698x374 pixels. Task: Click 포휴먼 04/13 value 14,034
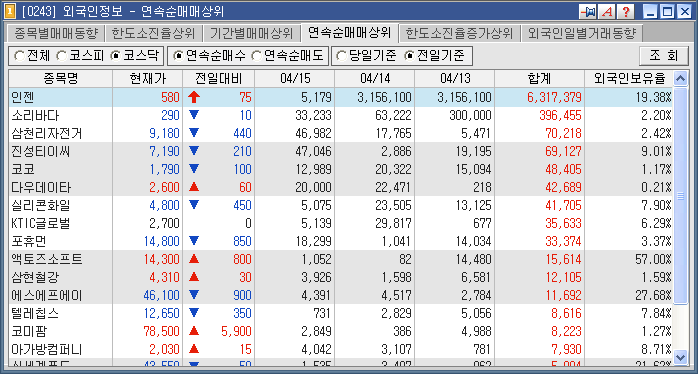(473, 242)
